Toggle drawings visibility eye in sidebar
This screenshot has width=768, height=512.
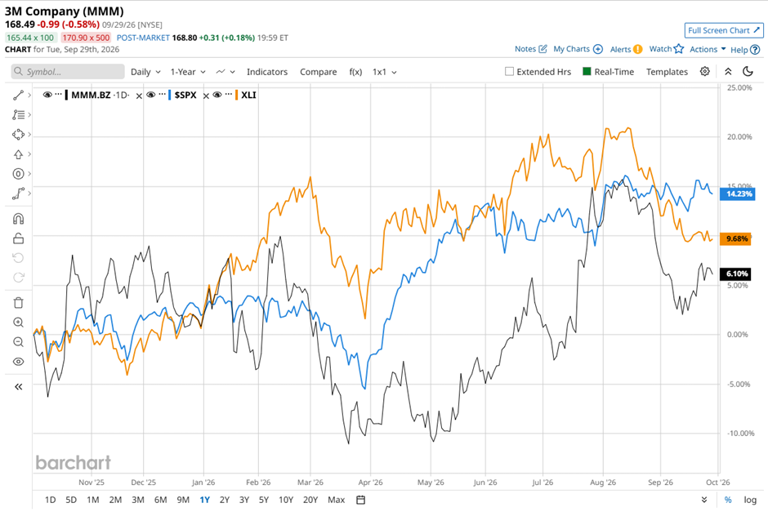click(18, 362)
